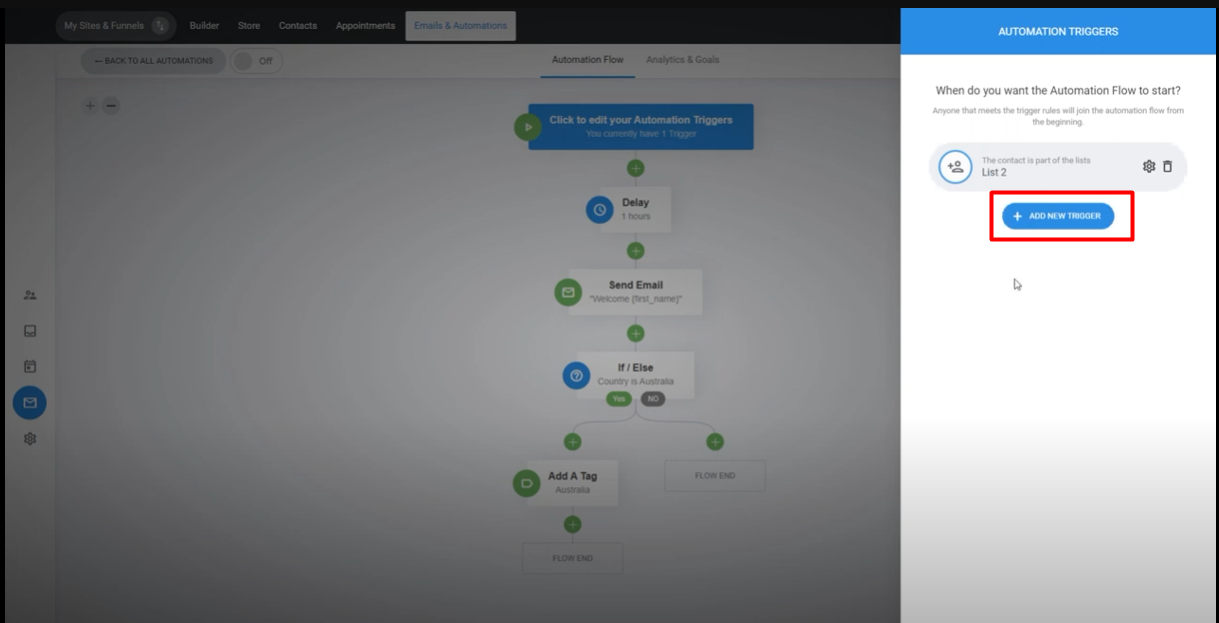
Task: Click the If / Else question mark icon
Action: [x=576, y=375]
